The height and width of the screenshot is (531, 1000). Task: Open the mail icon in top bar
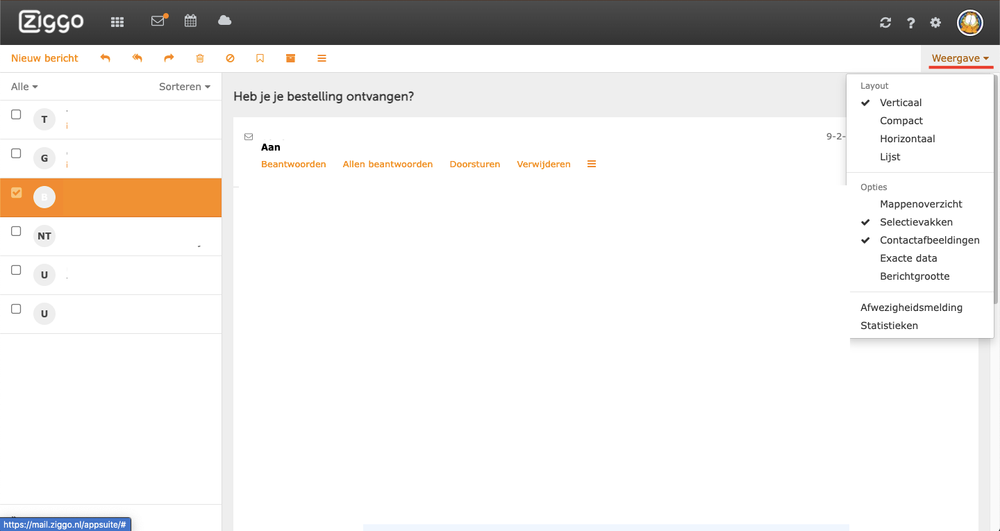(x=158, y=20)
